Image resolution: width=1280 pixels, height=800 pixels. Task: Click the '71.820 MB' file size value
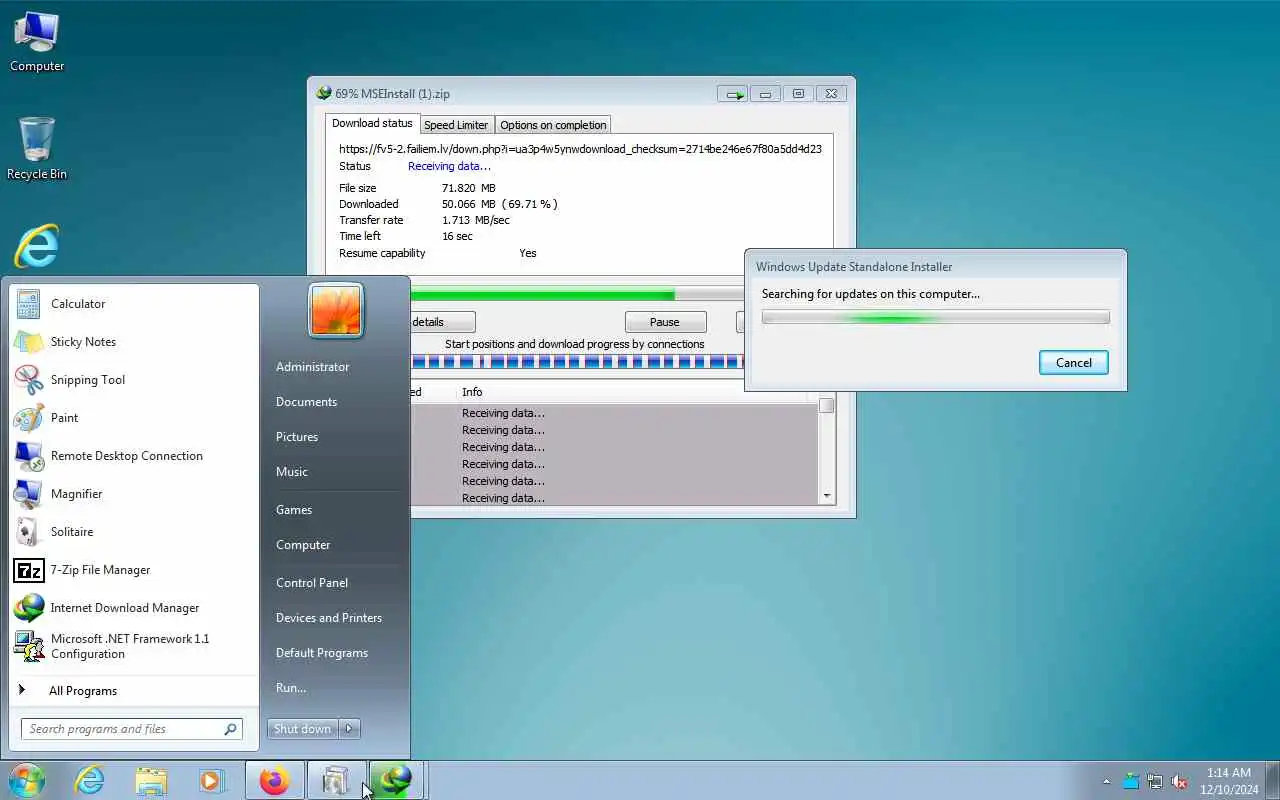pos(469,188)
